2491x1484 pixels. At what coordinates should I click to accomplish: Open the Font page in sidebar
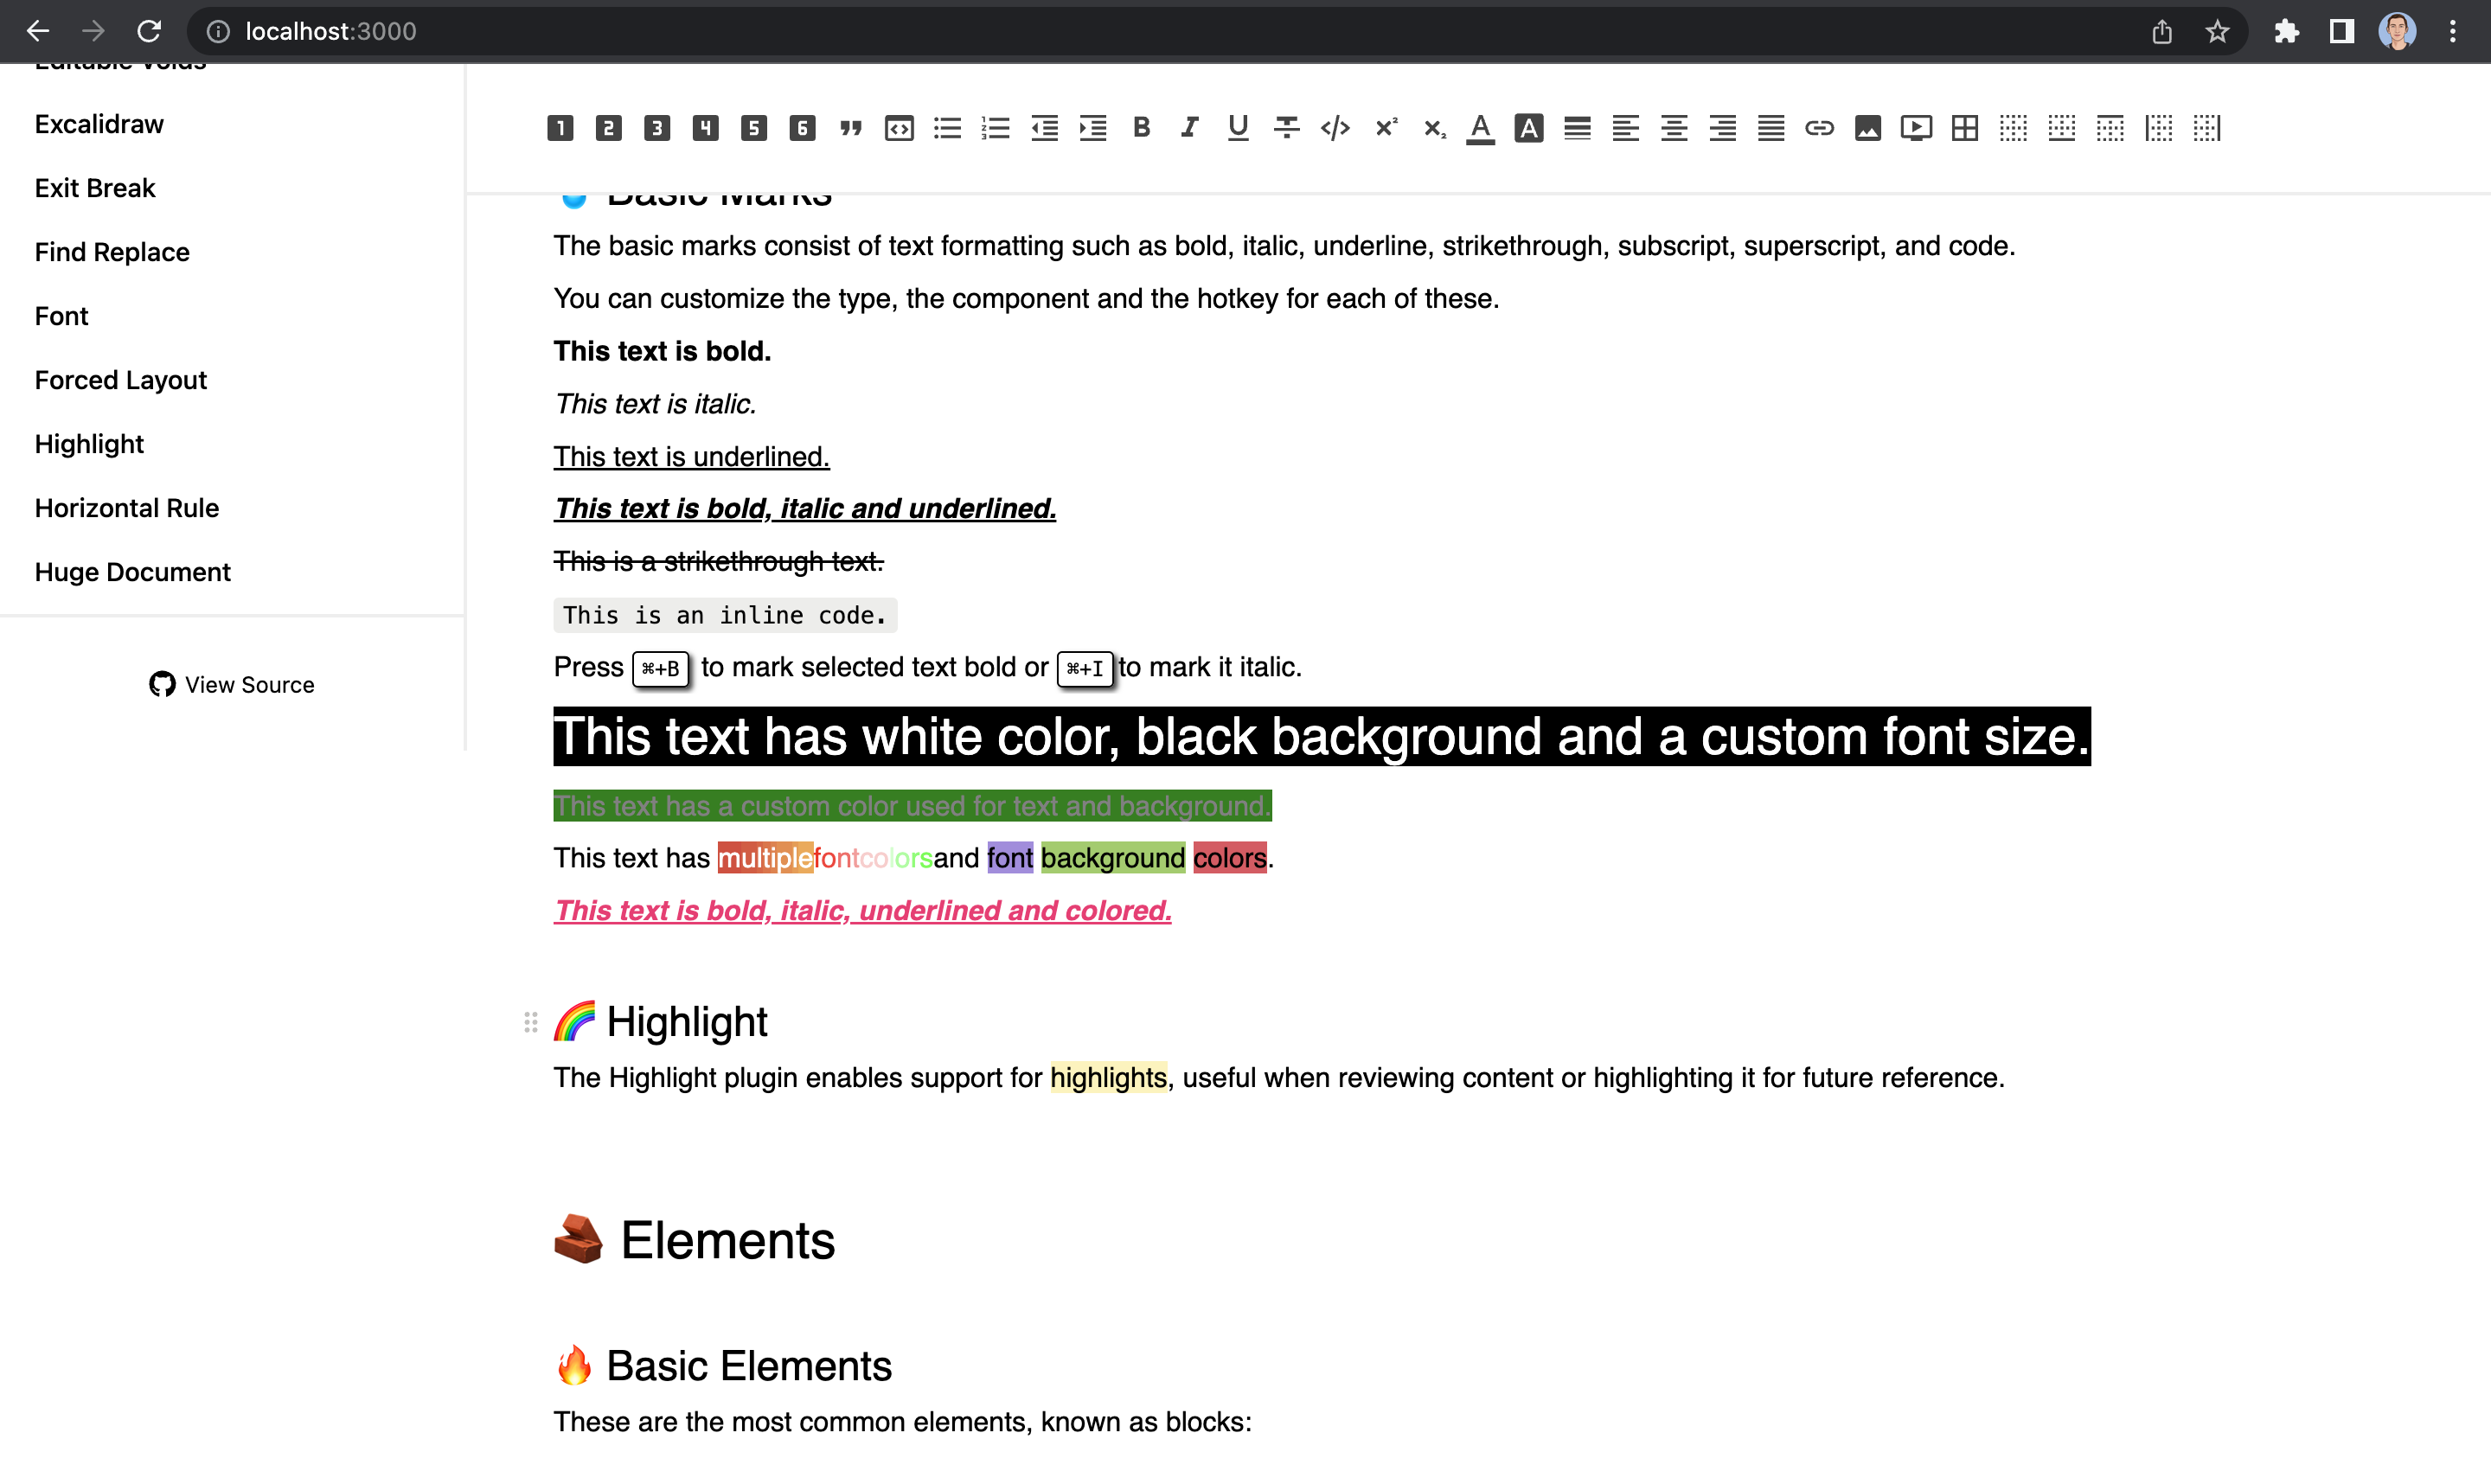coord(61,315)
